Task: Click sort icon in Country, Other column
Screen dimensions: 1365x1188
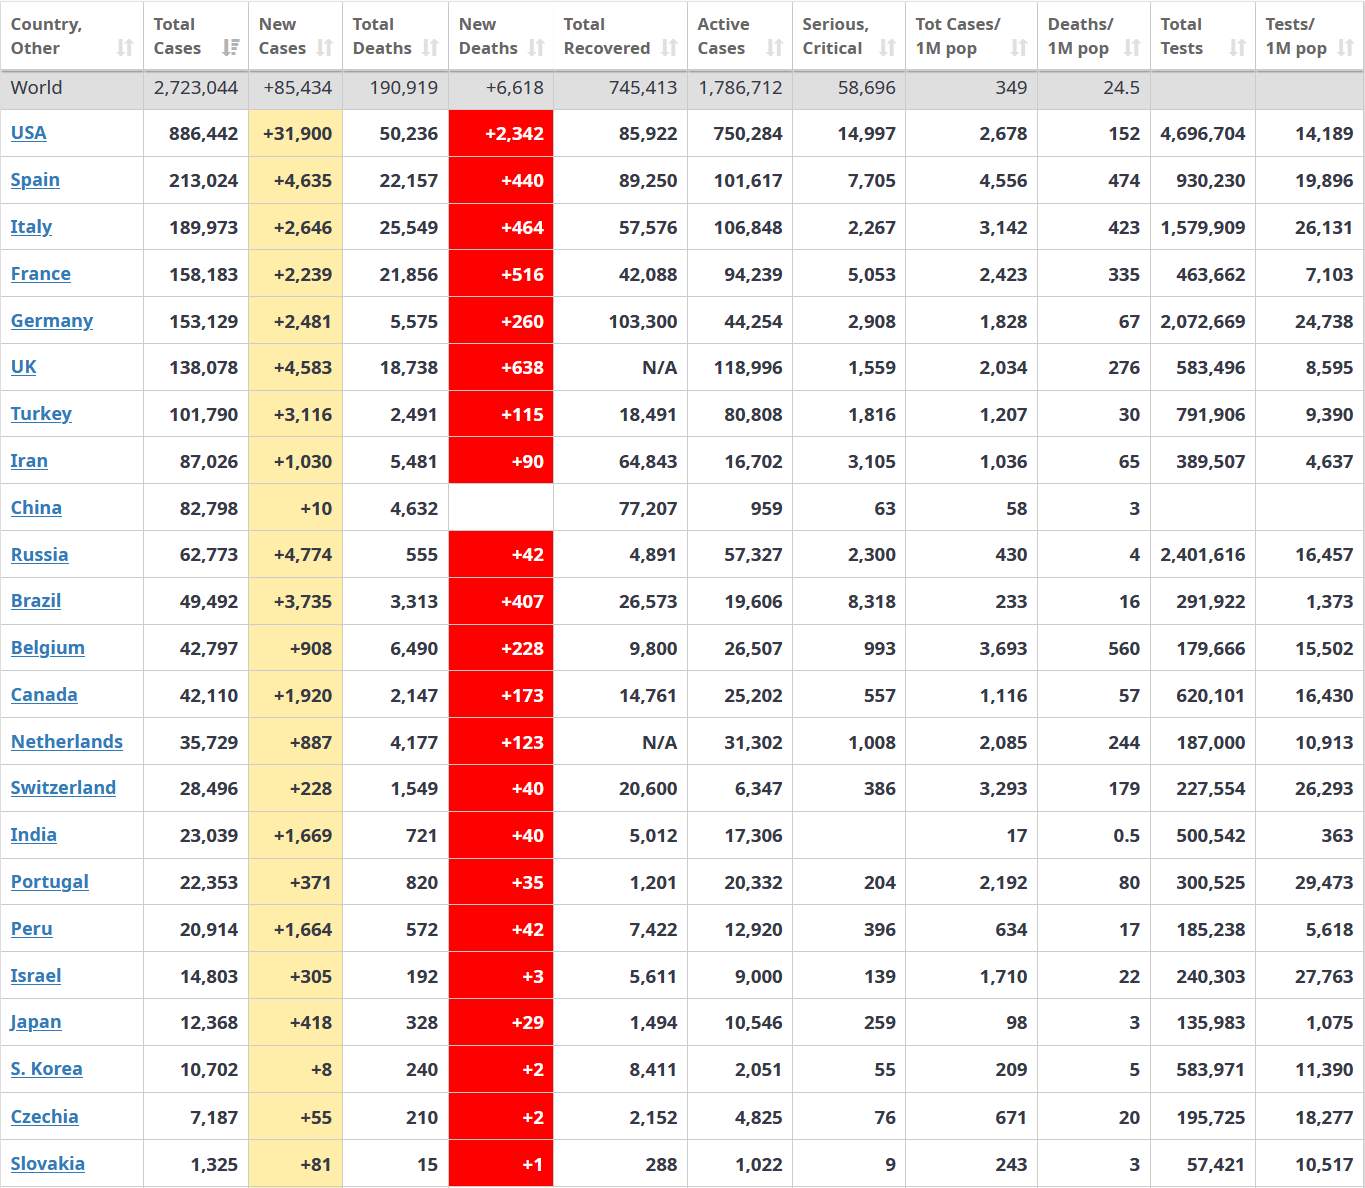Action: pyautogui.click(x=125, y=48)
